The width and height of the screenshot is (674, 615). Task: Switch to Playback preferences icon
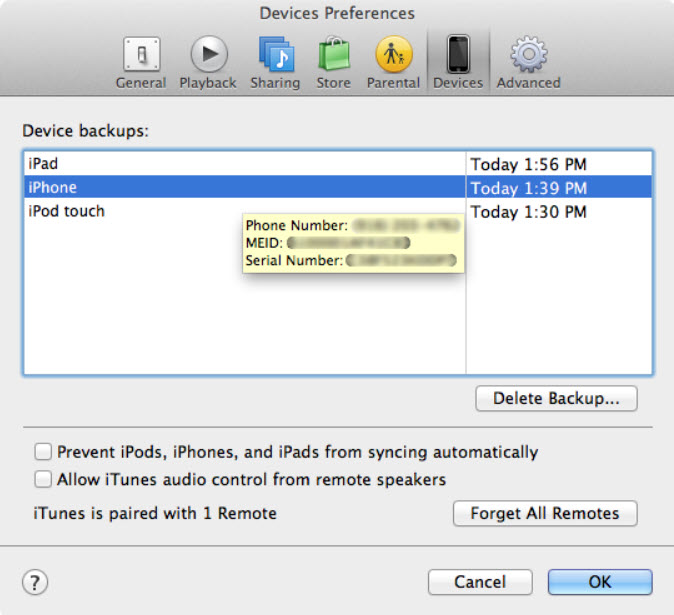(208, 55)
